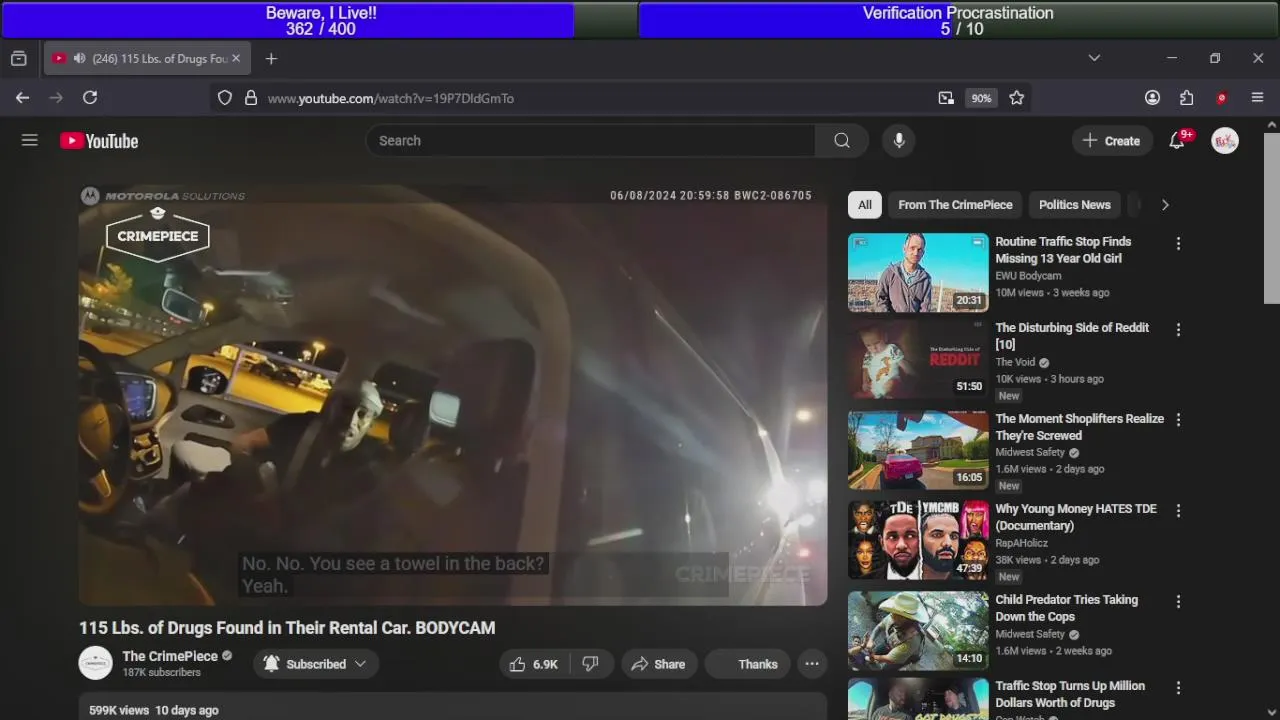The height and width of the screenshot is (720, 1280).
Task: Close the 115 Lbs. of Drugs tab
Action: tap(236, 59)
